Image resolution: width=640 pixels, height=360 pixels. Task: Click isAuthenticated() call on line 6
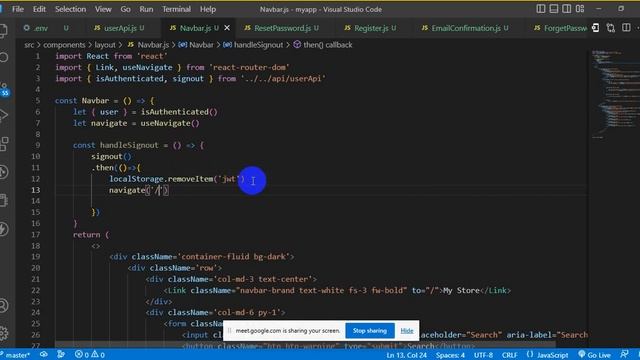[x=179, y=112]
